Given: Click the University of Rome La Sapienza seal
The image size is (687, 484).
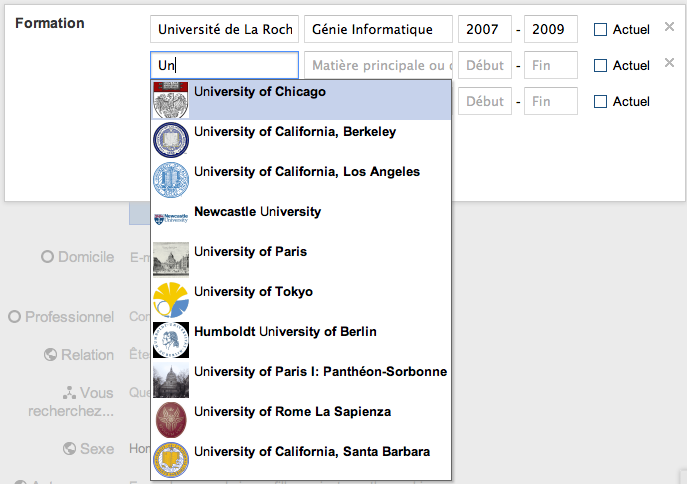Looking at the screenshot, I should tap(171, 420).
